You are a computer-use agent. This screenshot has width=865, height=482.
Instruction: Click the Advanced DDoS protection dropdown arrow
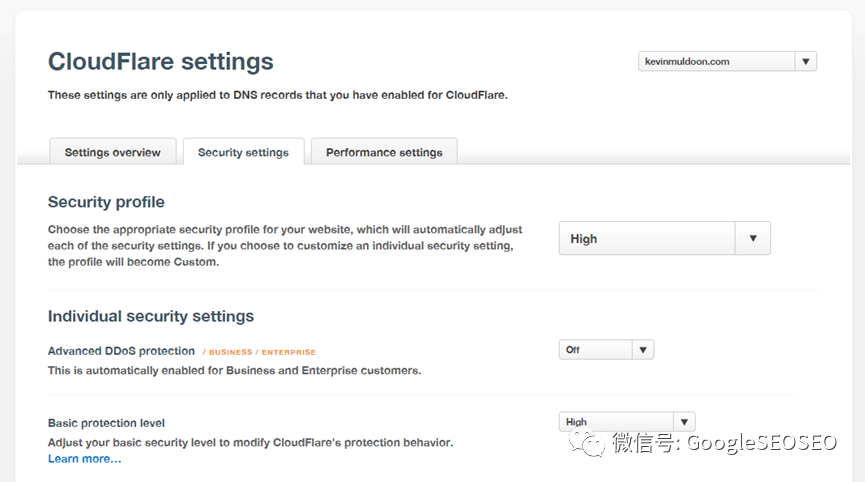(643, 350)
